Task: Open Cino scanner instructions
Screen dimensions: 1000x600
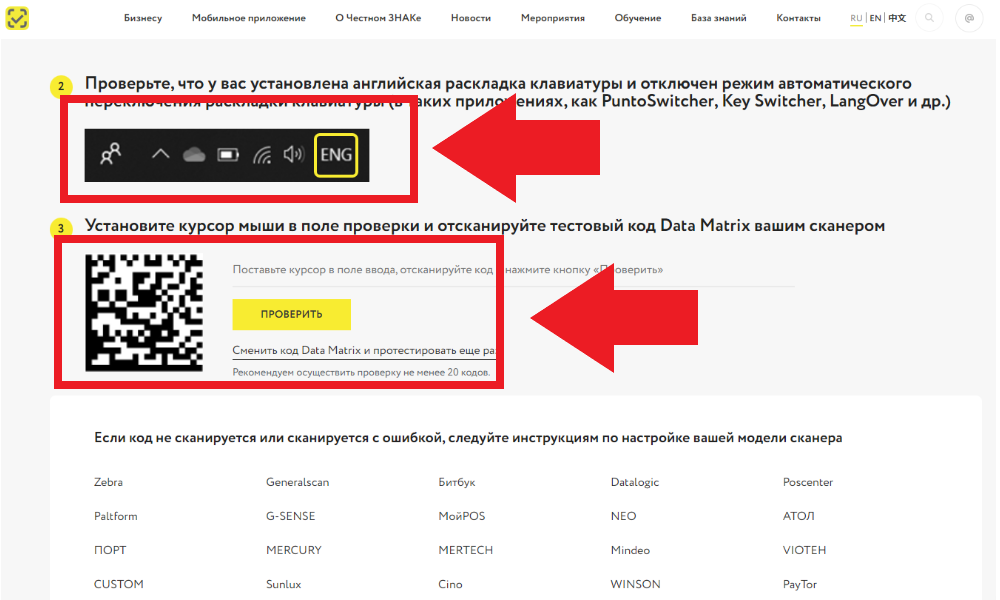Action: tap(450, 583)
